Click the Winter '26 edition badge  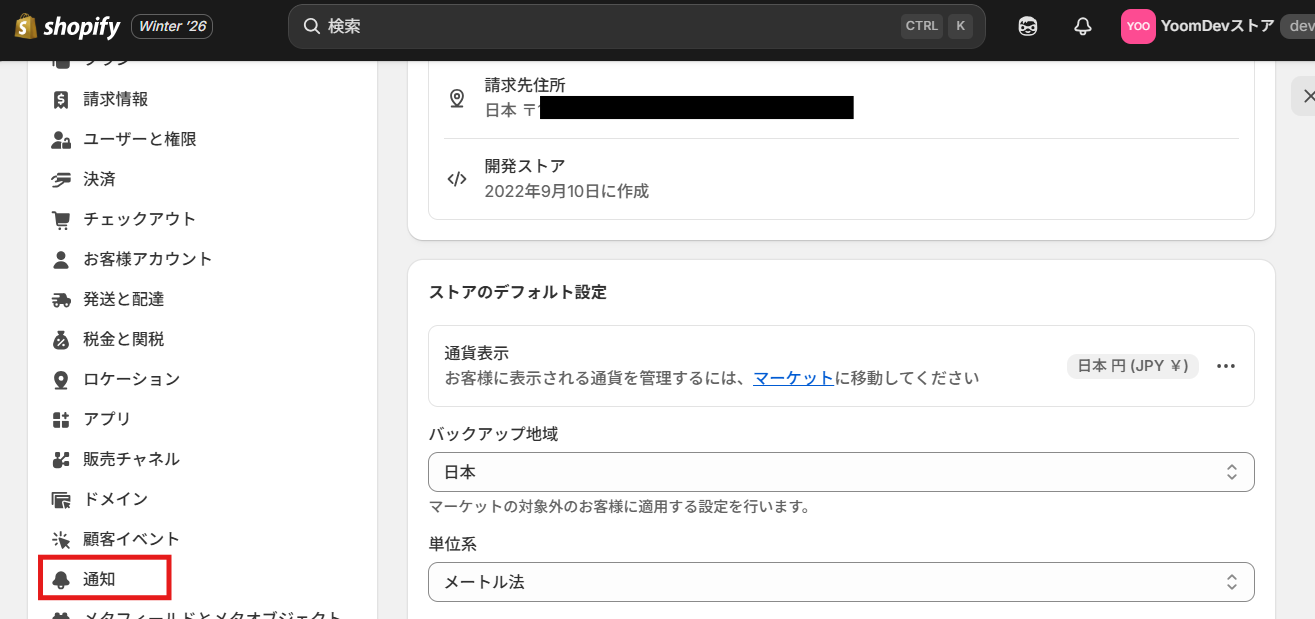pos(172,27)
